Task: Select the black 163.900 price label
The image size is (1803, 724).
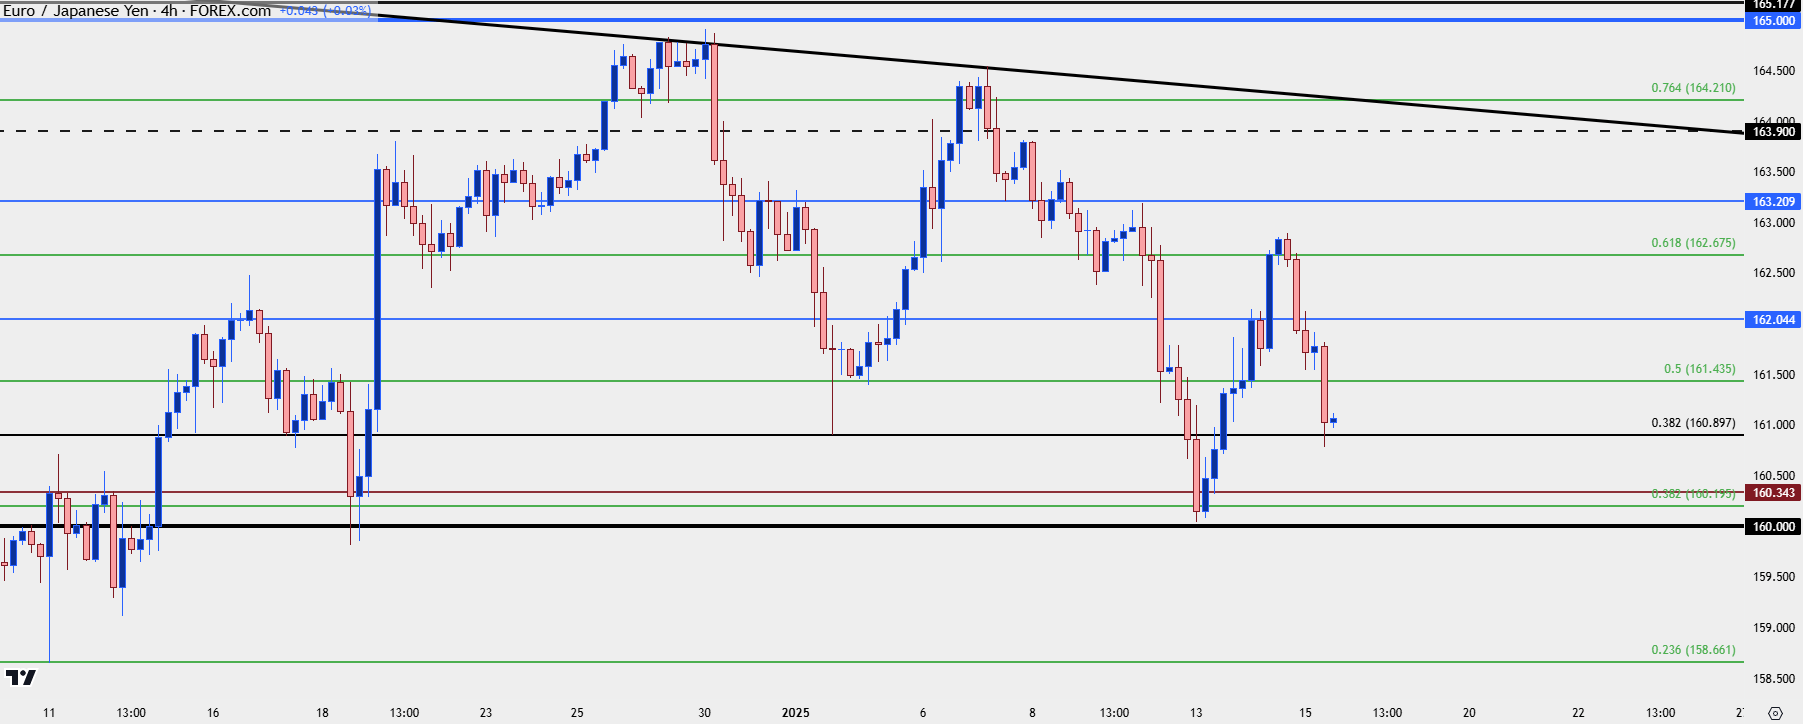Action: (1774, 131)
